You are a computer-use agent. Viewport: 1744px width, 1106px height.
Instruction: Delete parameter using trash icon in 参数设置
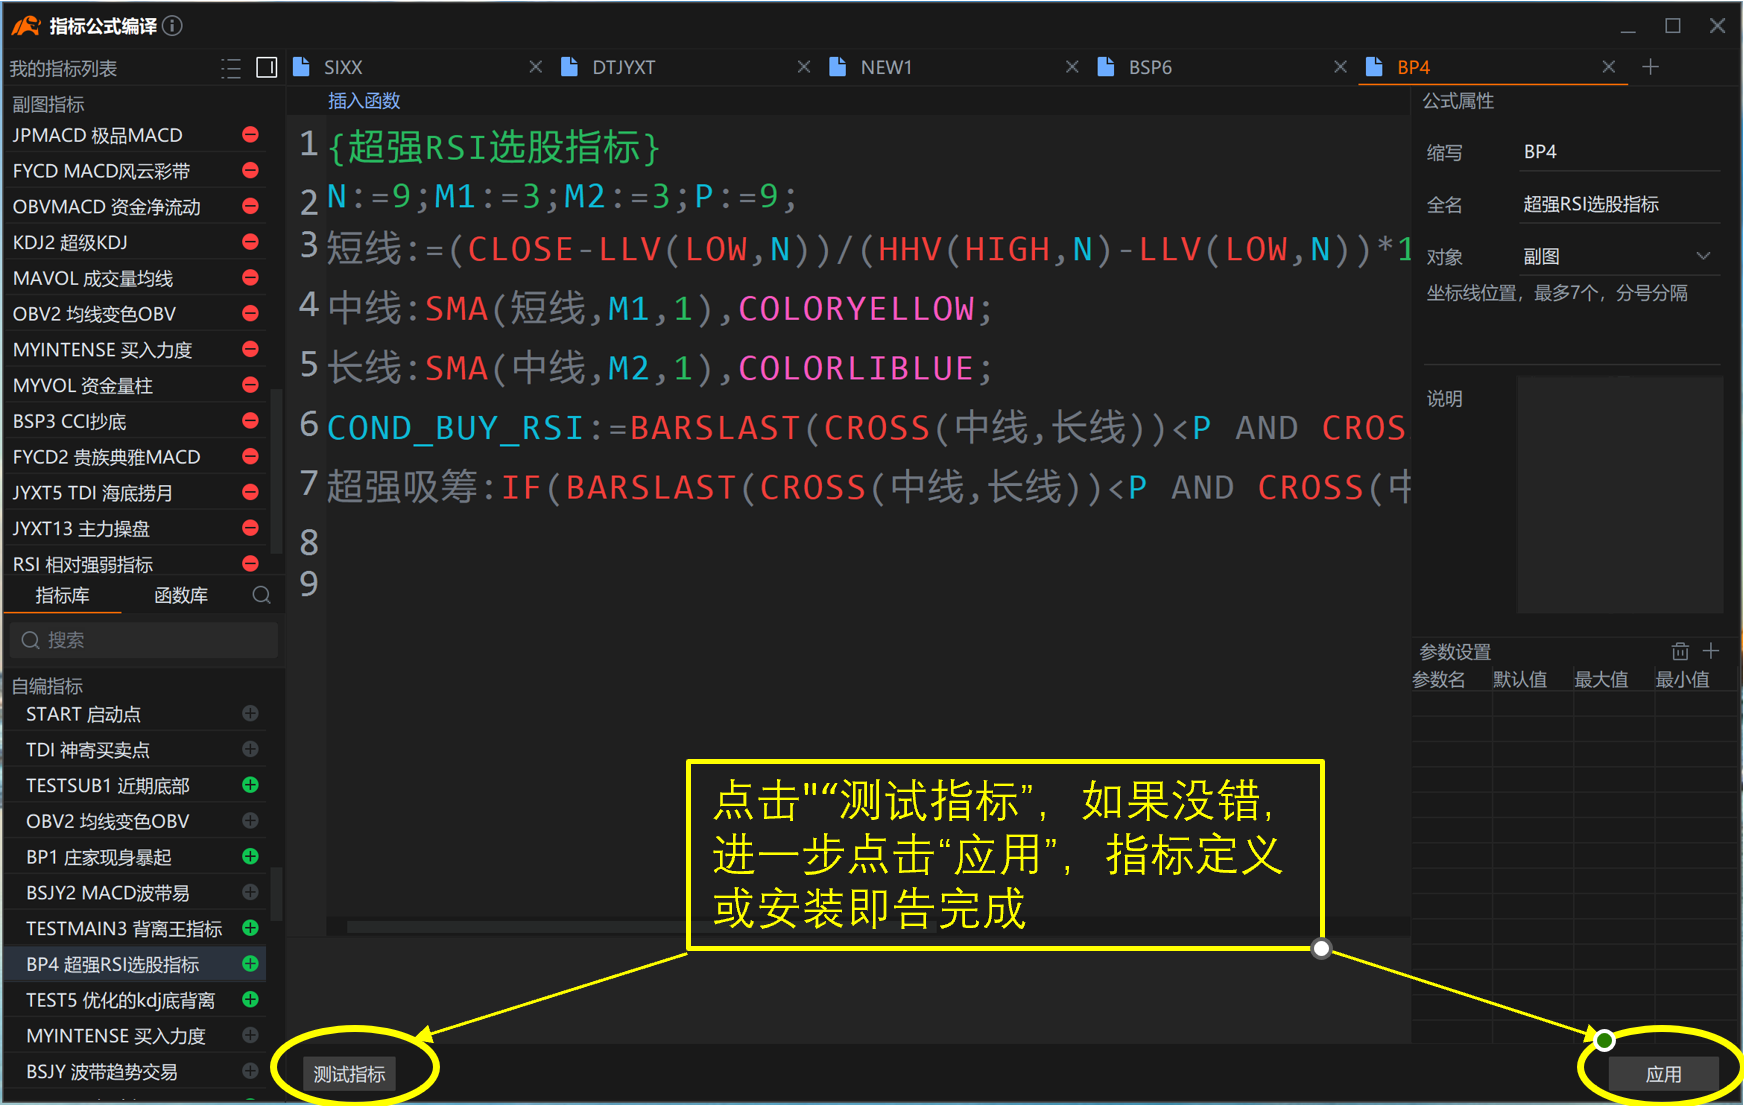coord(1680,651)
